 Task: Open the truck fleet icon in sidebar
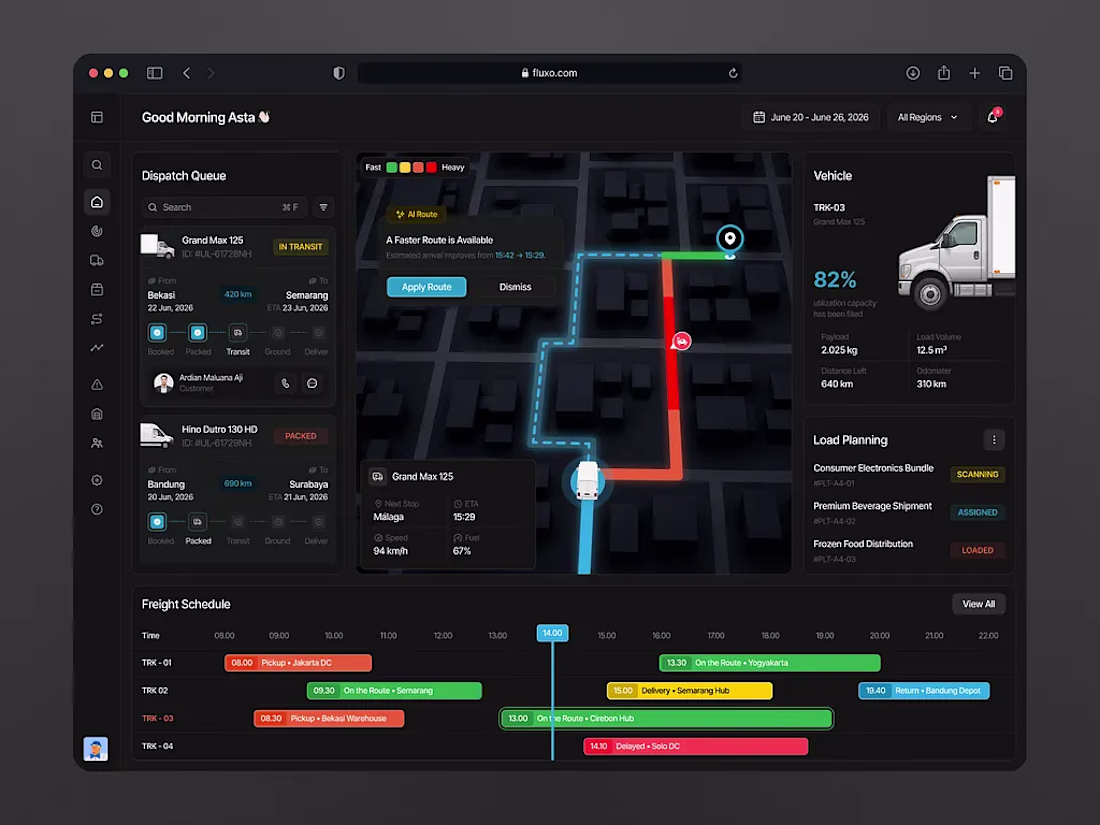tap(97, 260)
